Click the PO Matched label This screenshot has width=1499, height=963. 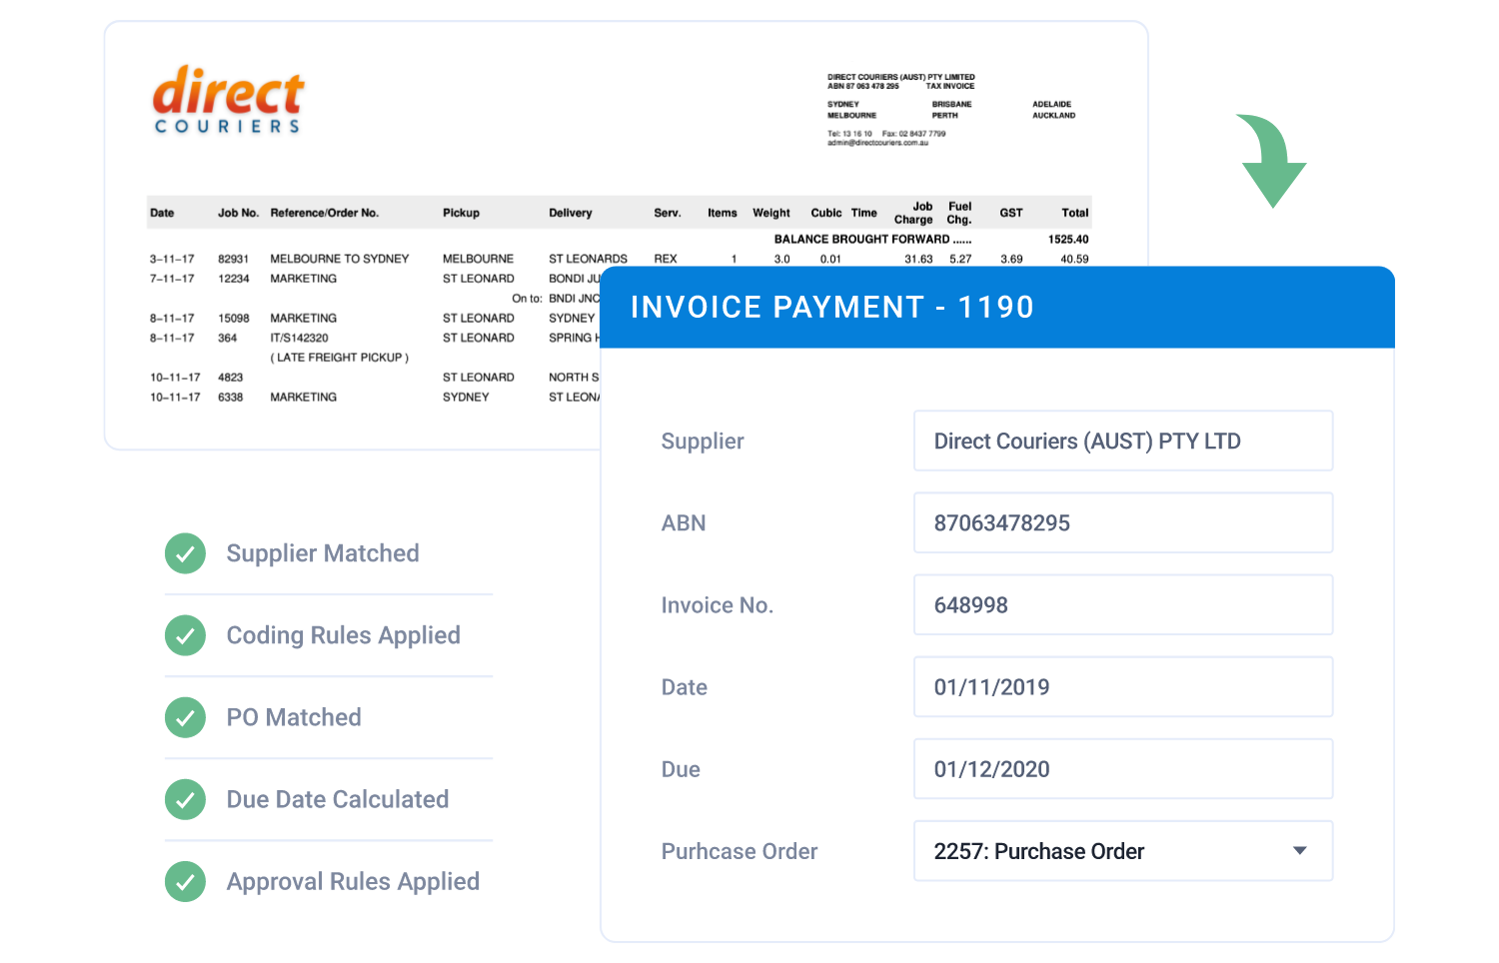pyautogui.click(x=294, y=717)
